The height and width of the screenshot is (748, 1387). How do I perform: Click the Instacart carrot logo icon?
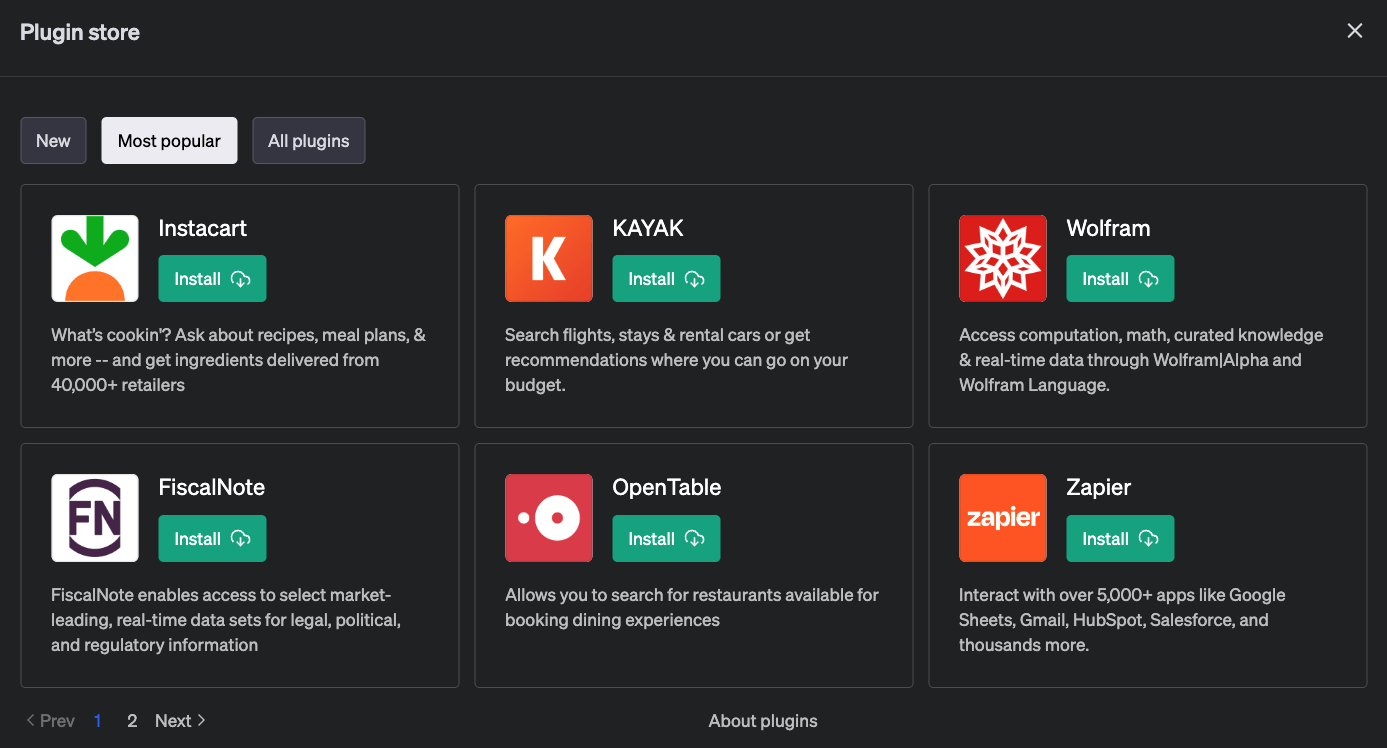95,258
